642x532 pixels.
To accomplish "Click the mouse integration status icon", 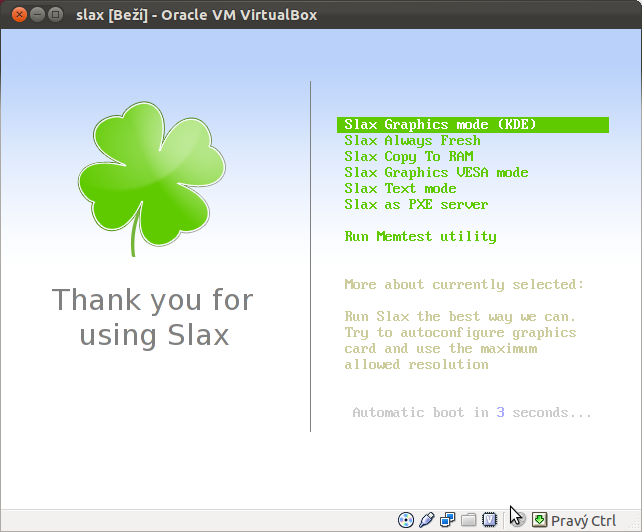I will point(518,520).
